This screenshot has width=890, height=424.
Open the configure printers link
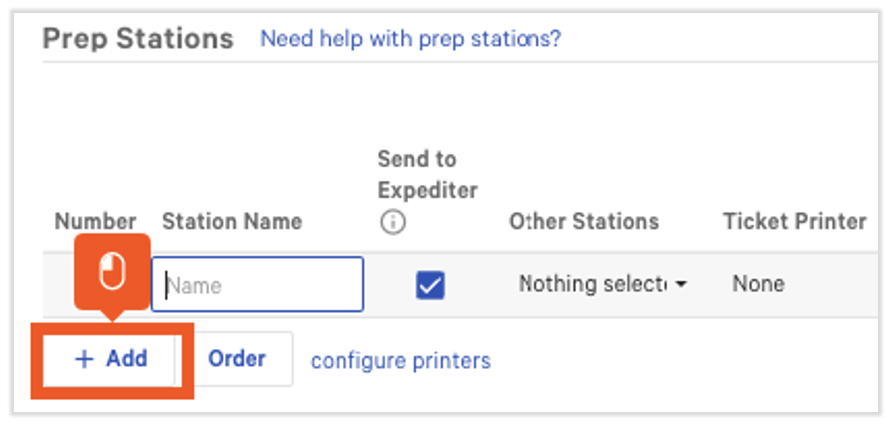pos(400,360)
